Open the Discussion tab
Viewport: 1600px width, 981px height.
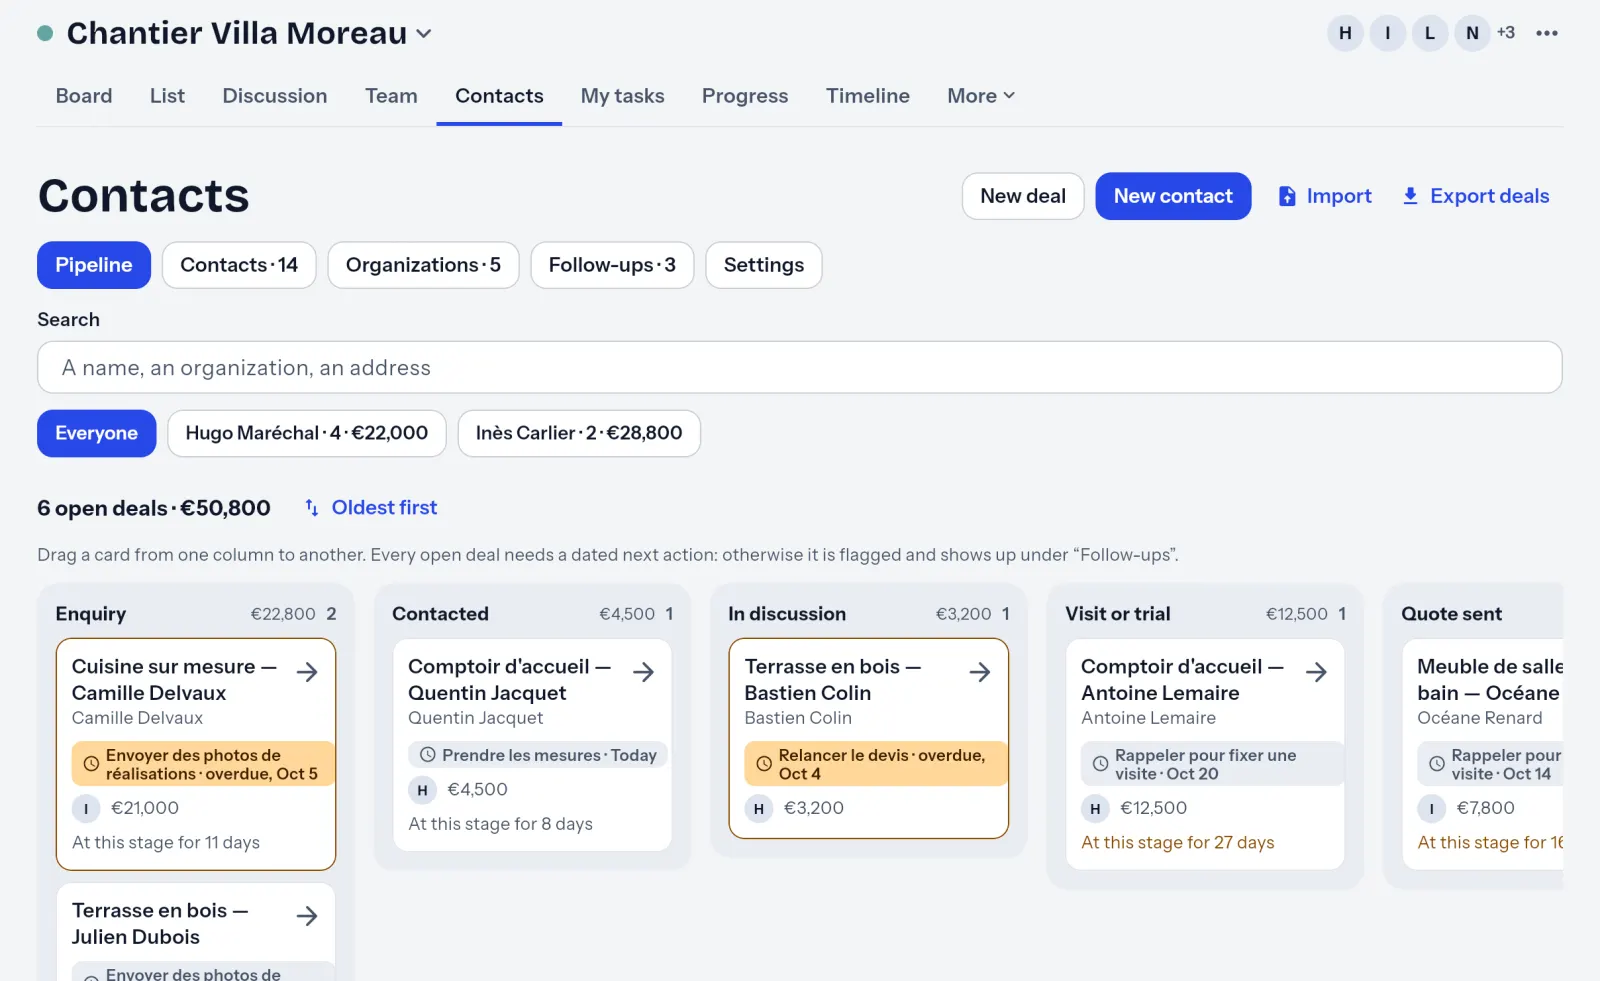point(275,96)
